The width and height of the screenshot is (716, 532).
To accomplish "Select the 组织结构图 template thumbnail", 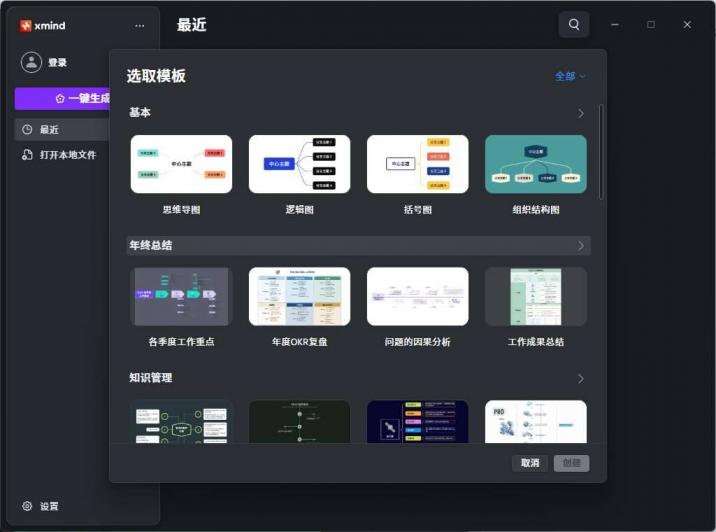I will (x=536, y=164).
